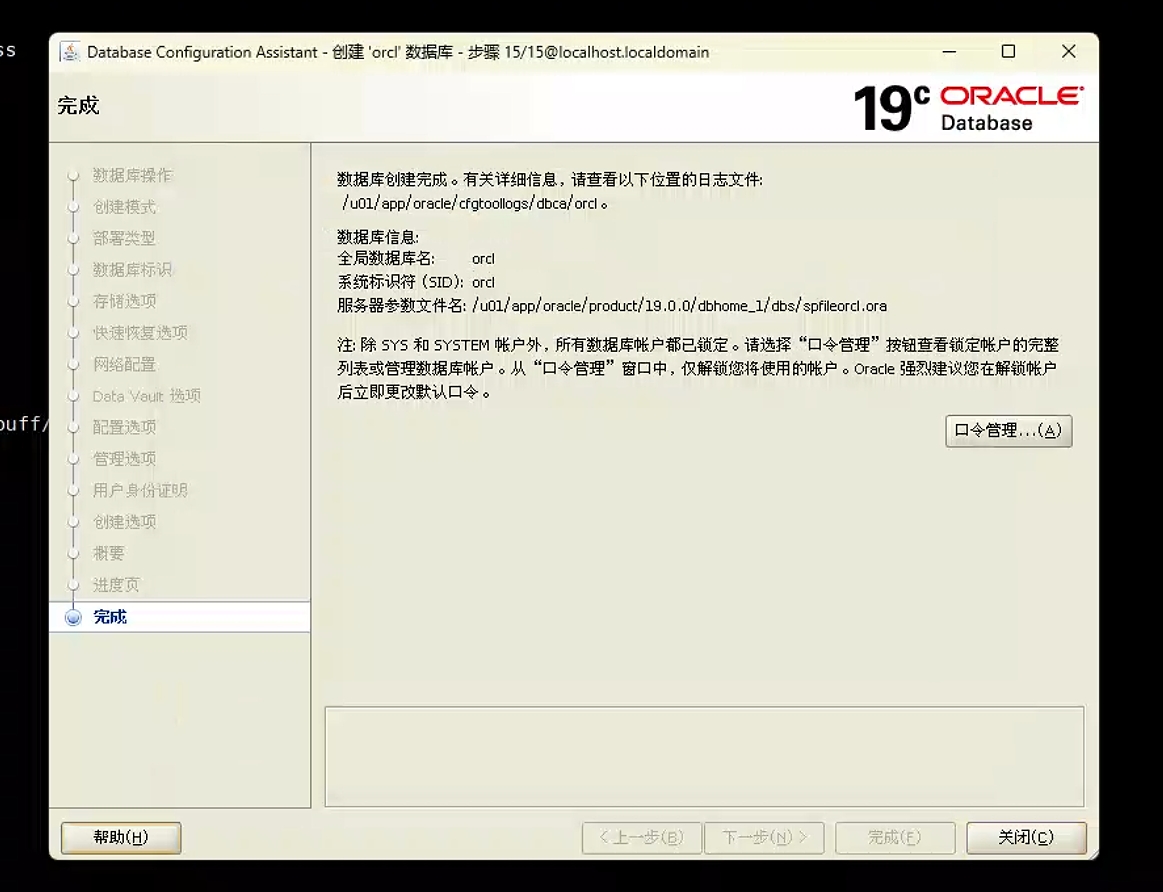Click the log path /u01/app/oracle/cfgtoollogs/dbca/orcl
Viewport: 1163px width, 892px height.
470,203
